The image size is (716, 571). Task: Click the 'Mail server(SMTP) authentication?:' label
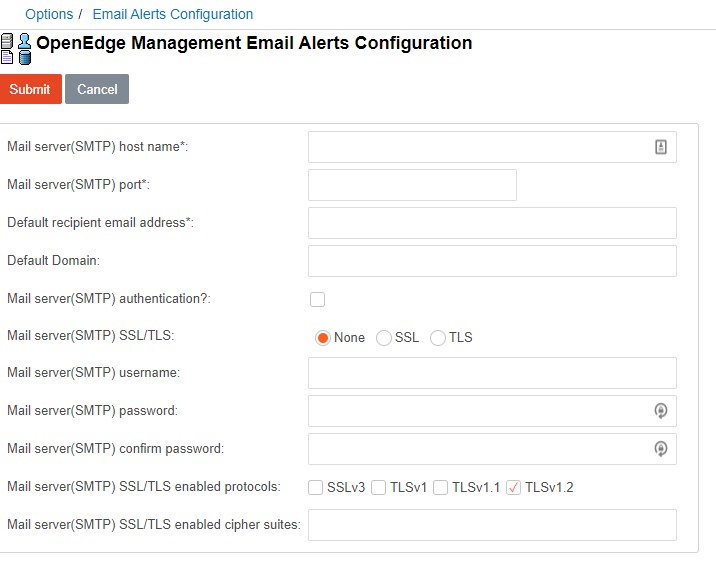click(x=109, y=299)
